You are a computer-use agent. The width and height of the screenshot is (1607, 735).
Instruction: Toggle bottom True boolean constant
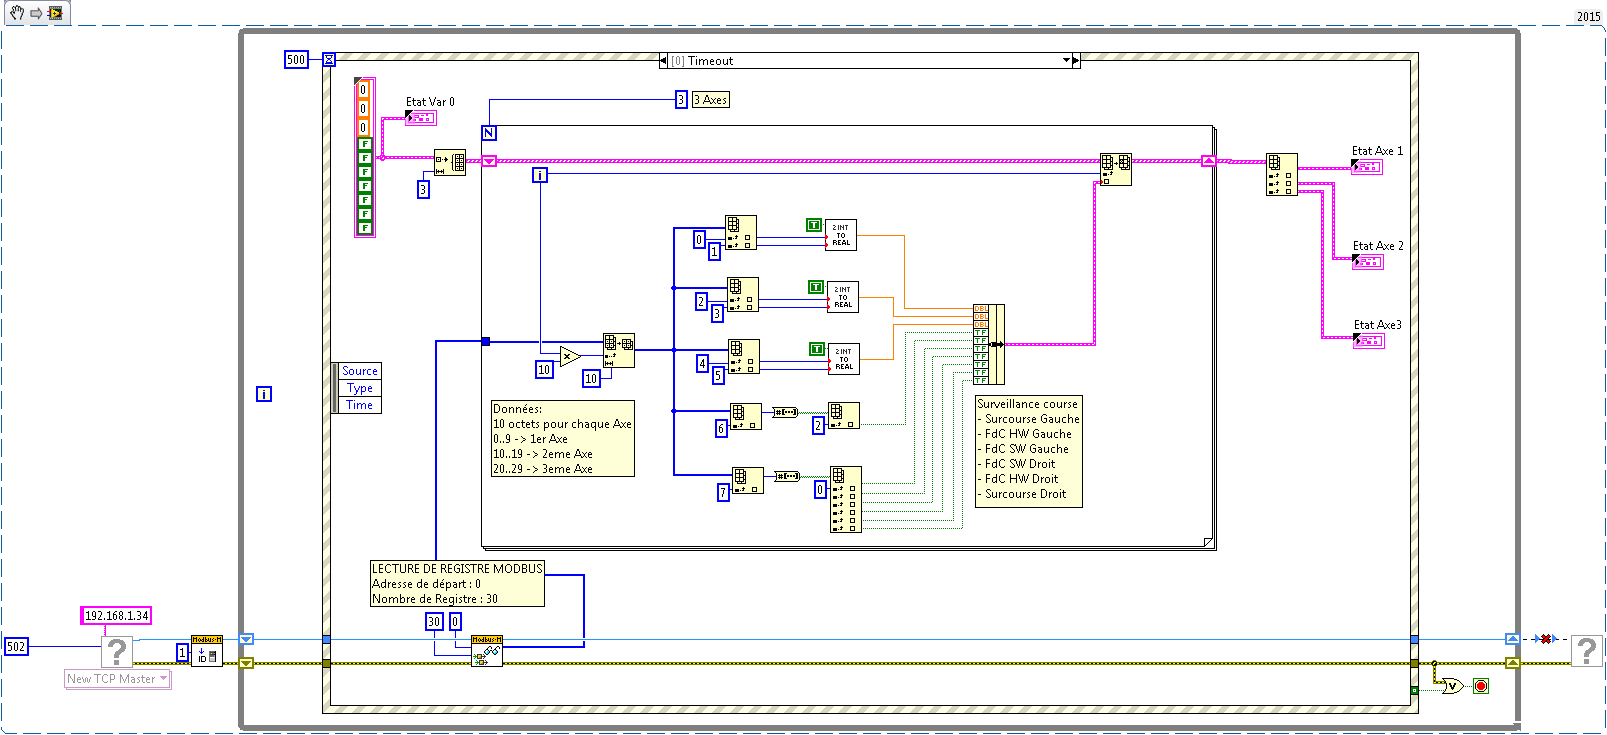(817, 349)
